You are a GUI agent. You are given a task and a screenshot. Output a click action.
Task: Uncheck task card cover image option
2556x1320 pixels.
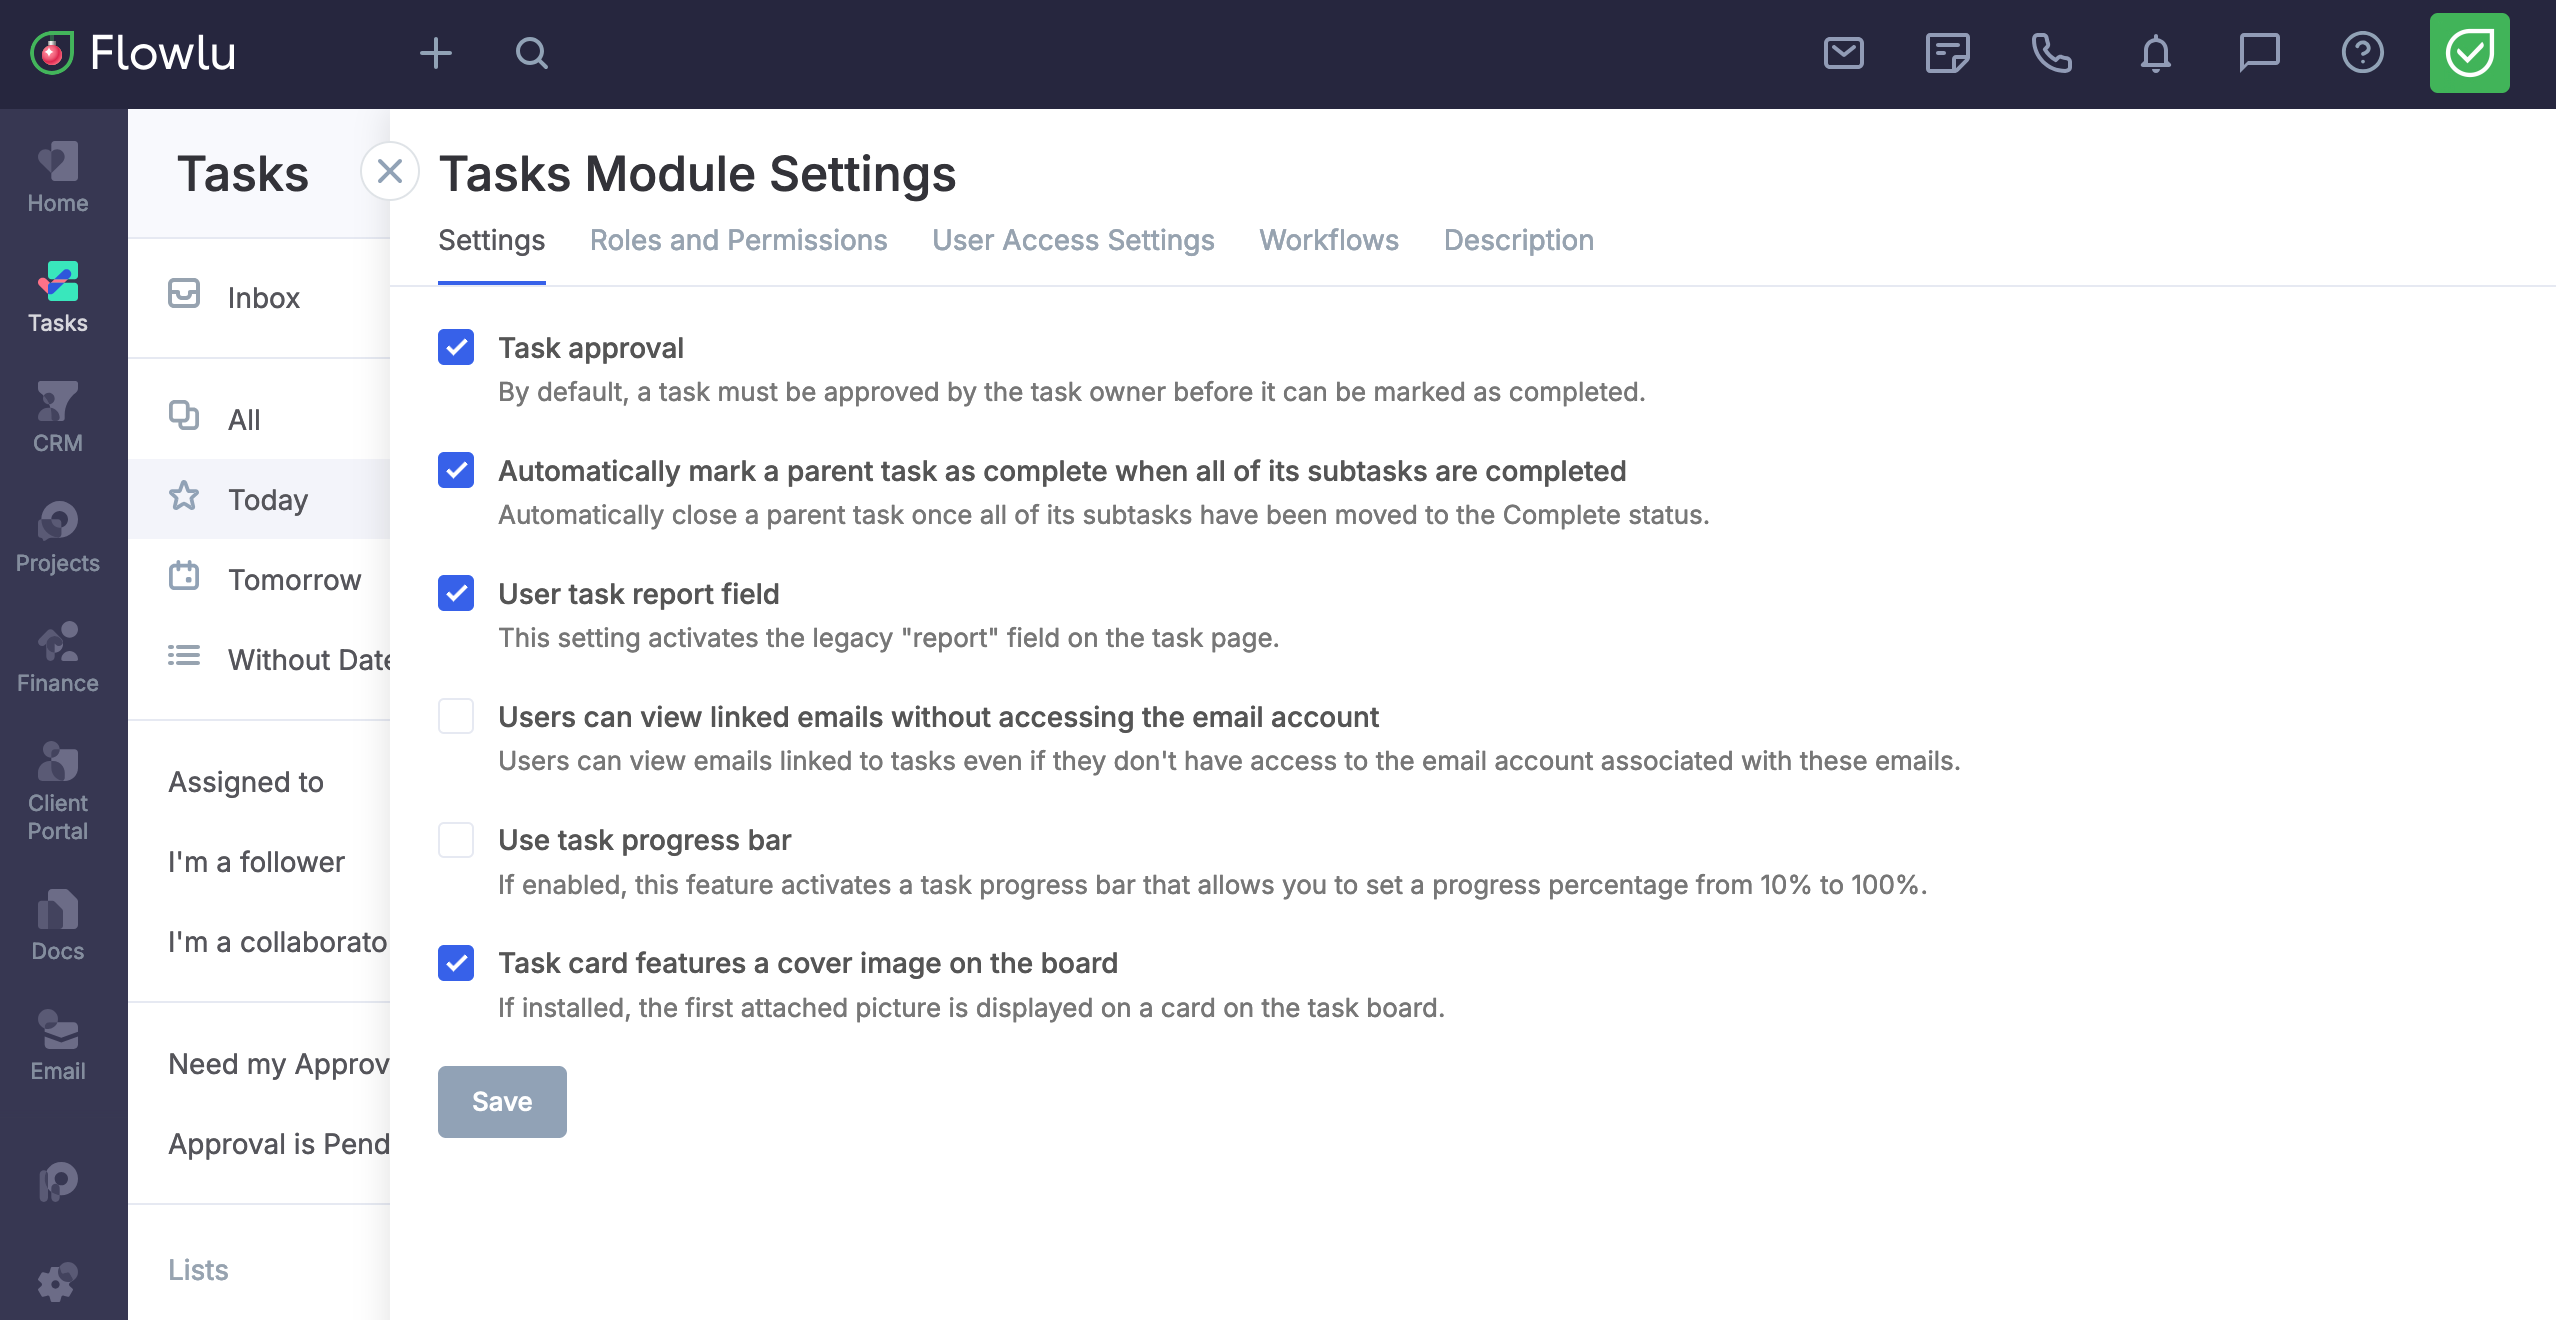[456, 963]
